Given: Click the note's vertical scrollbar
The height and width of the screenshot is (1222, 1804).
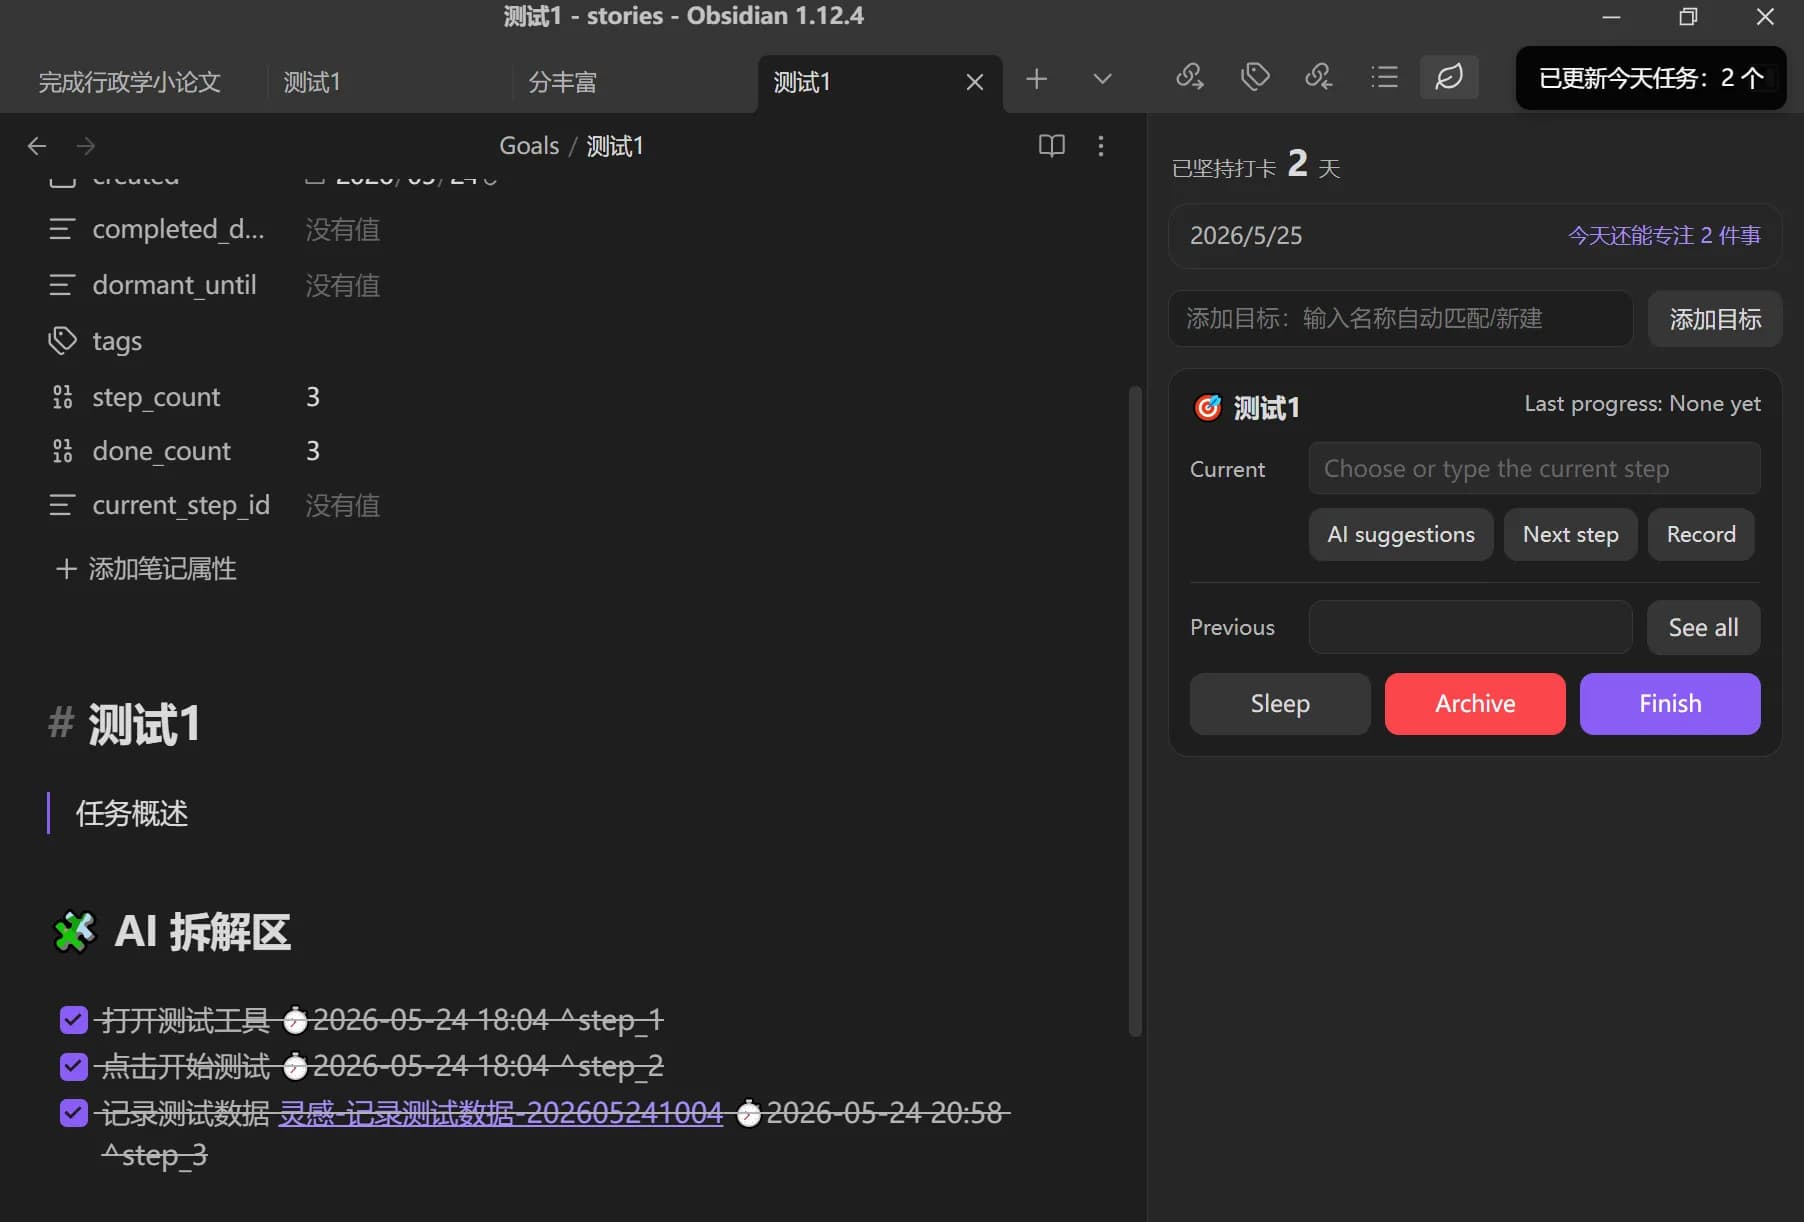Looking at the screenshot, I should (x=1134, y=710).
